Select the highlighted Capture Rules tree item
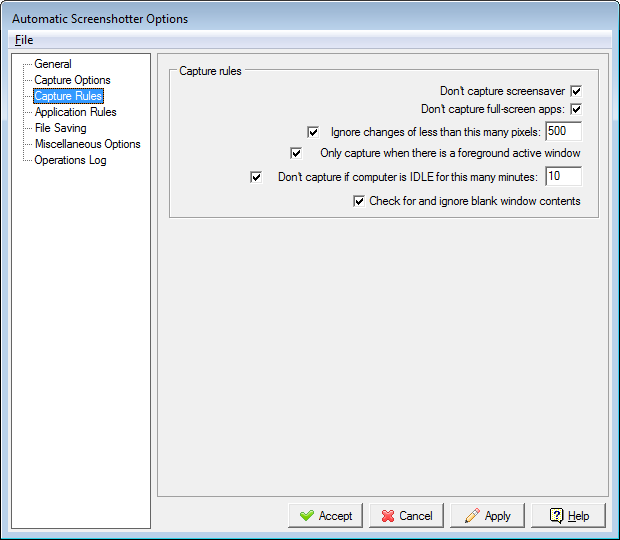620x540 pixels. tap(68, 96)
